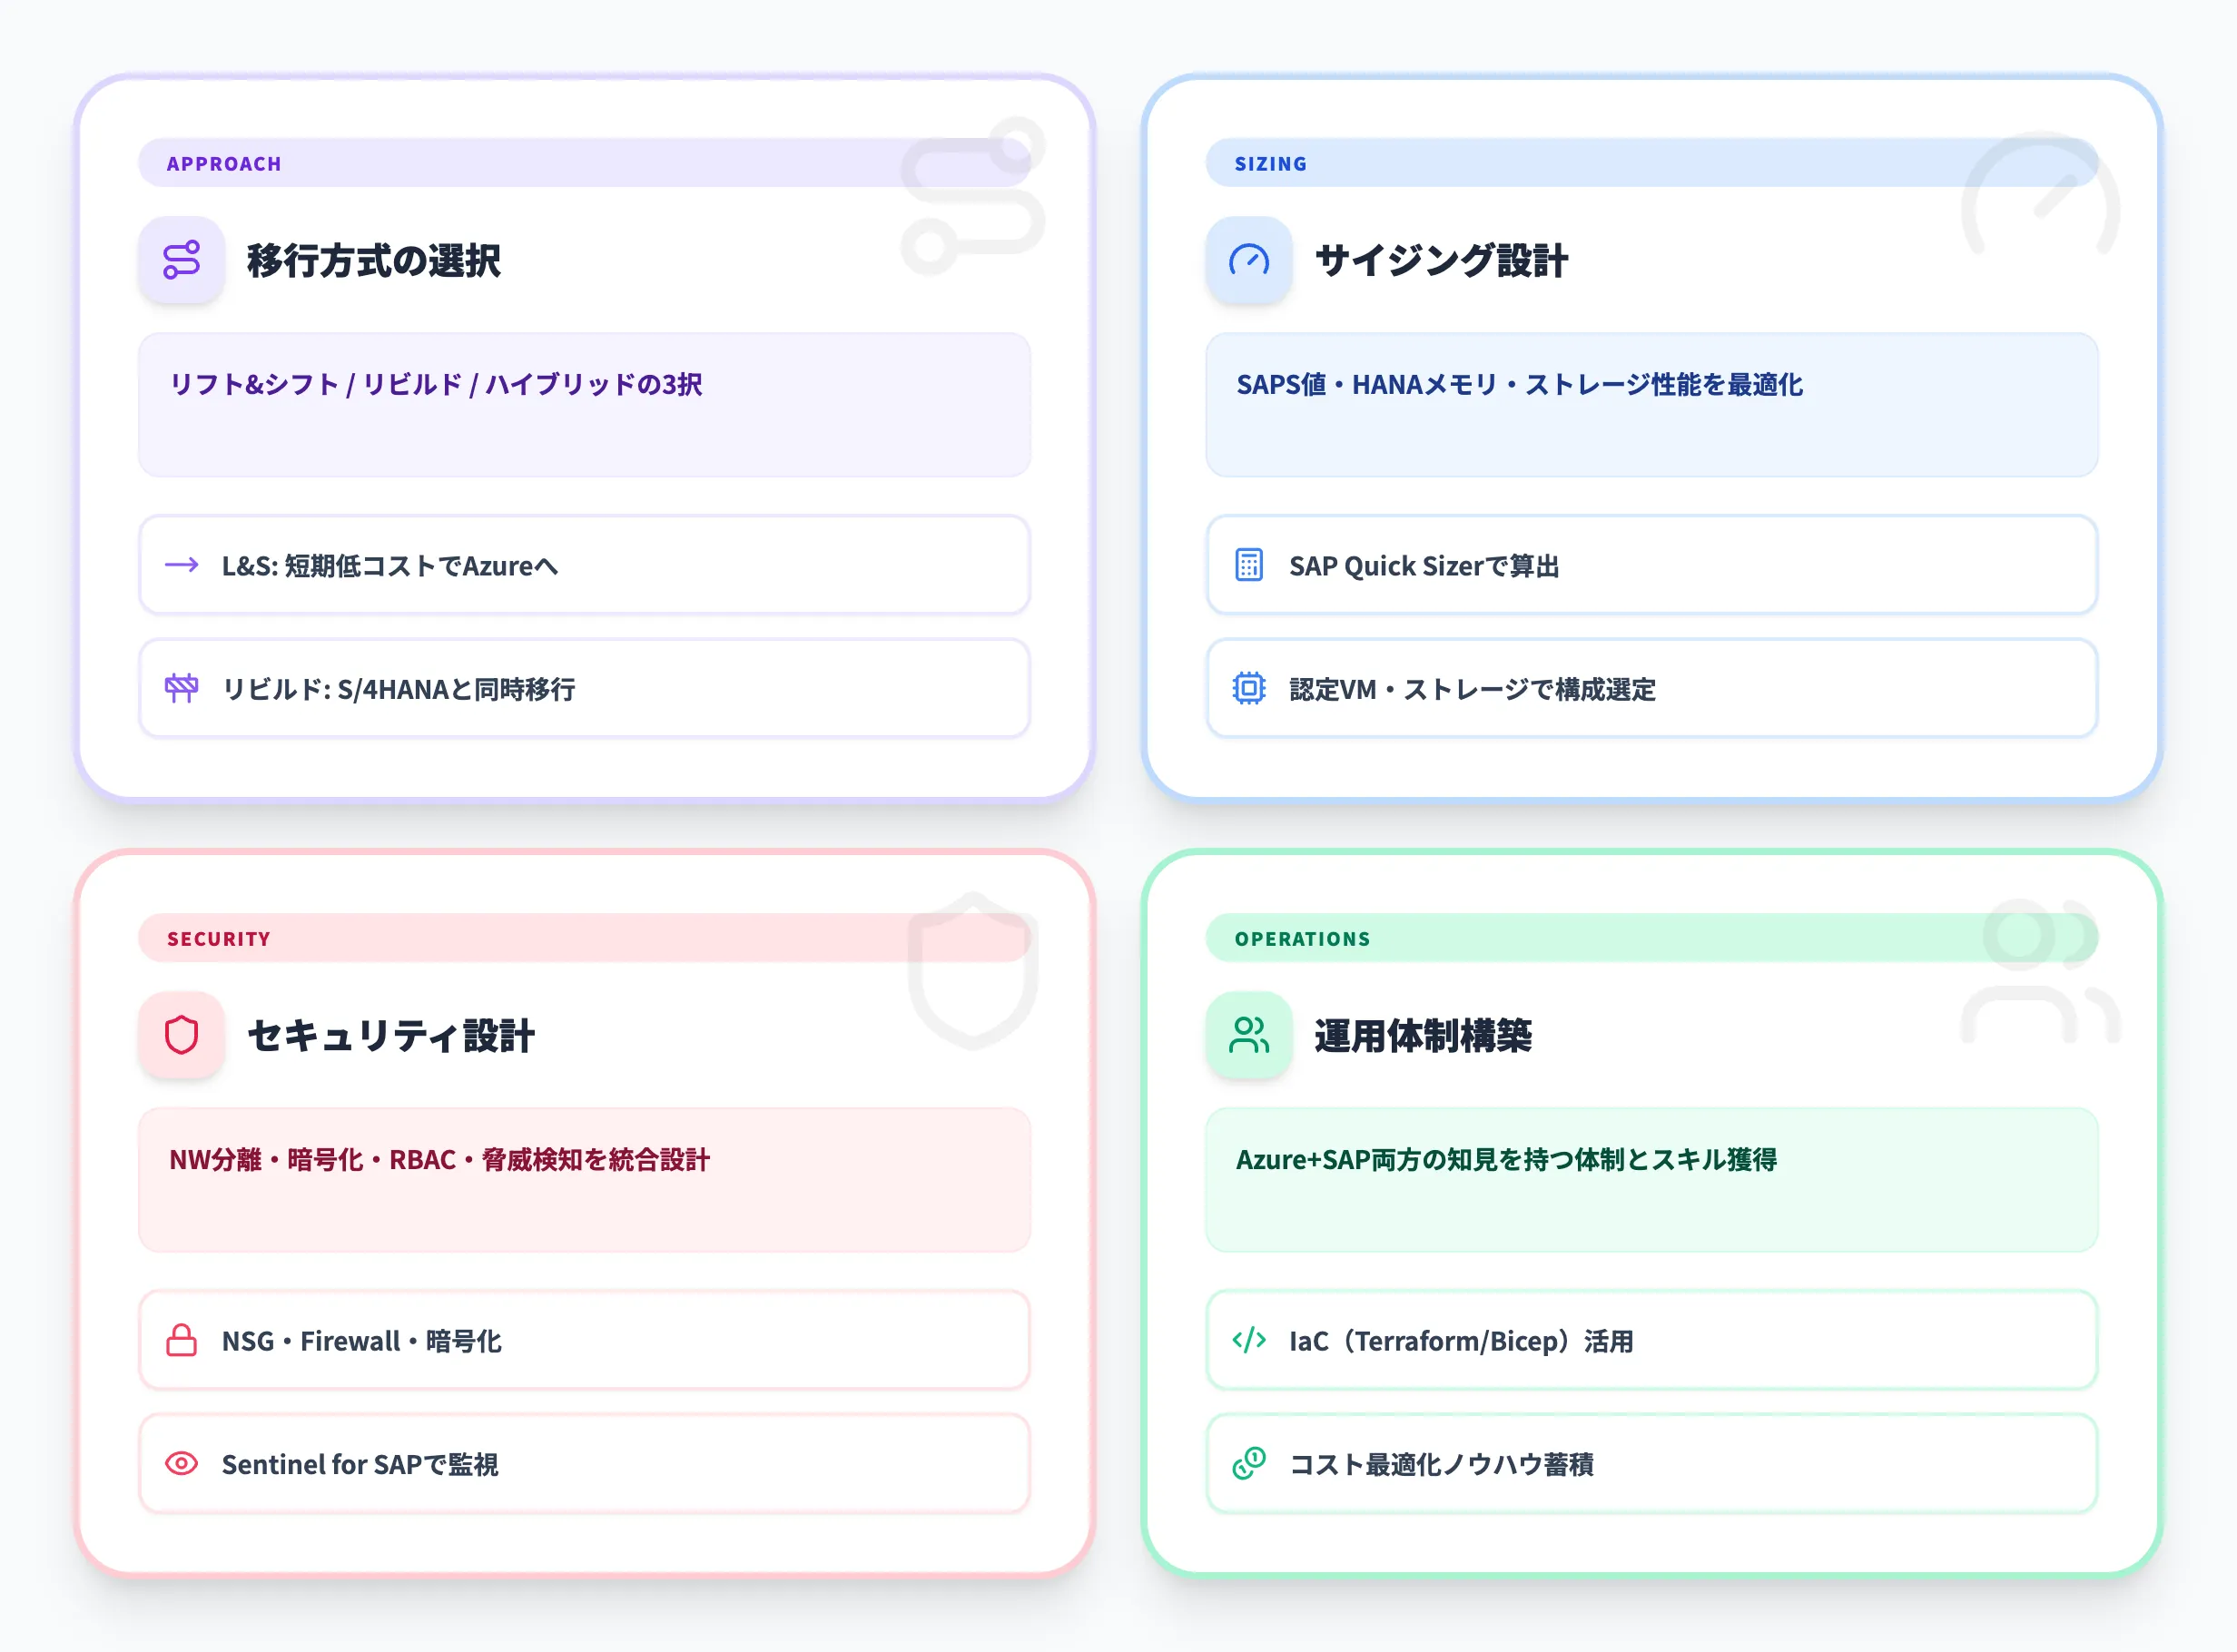2237x1652 pixels.
Task: Click the signpost icon next to リビルド row
Action: coord(182,690)
